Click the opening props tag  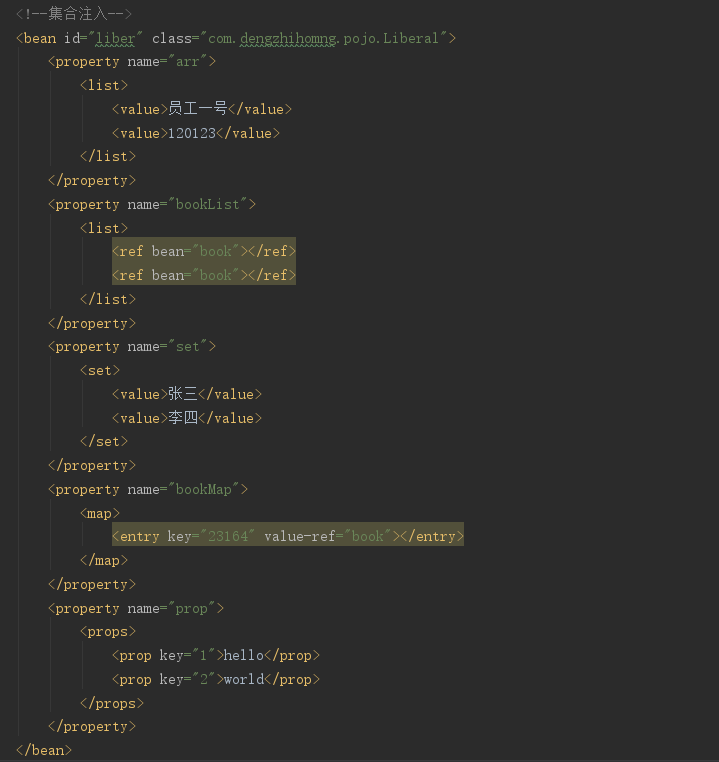(108, 632)
